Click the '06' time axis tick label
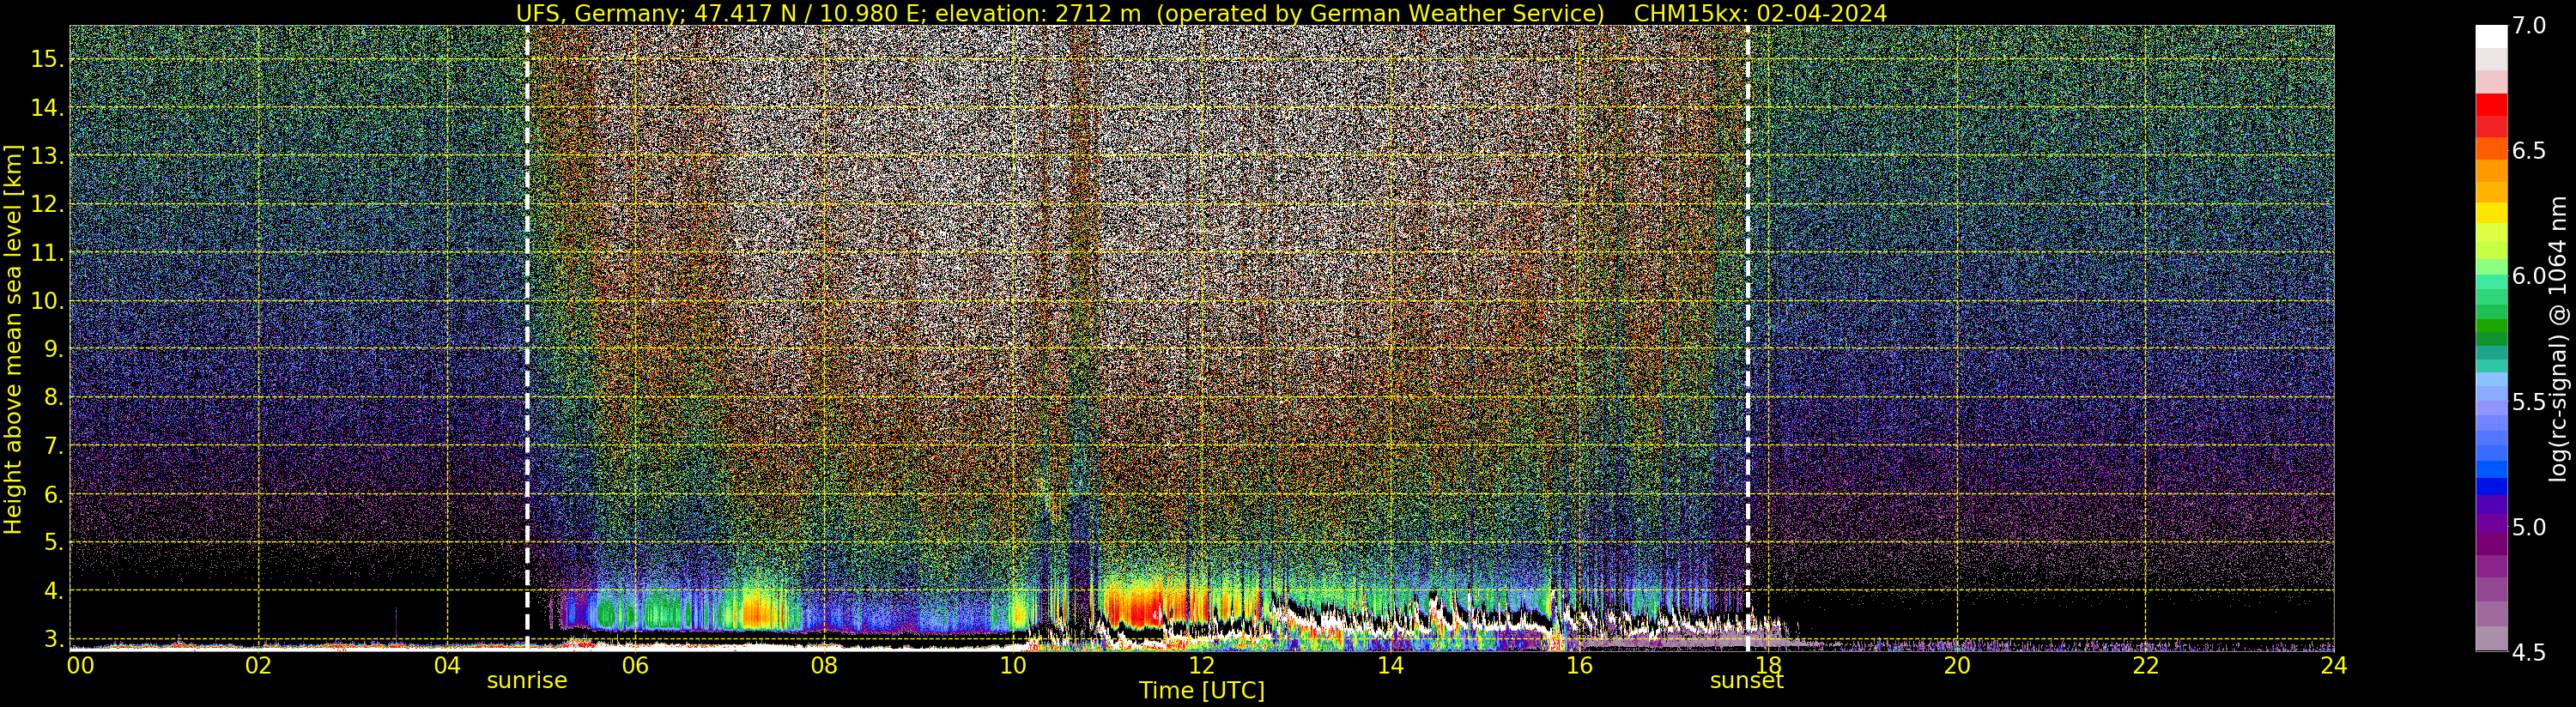The image size is (2576, 707). pyautogui.click(x=635, y=664)
